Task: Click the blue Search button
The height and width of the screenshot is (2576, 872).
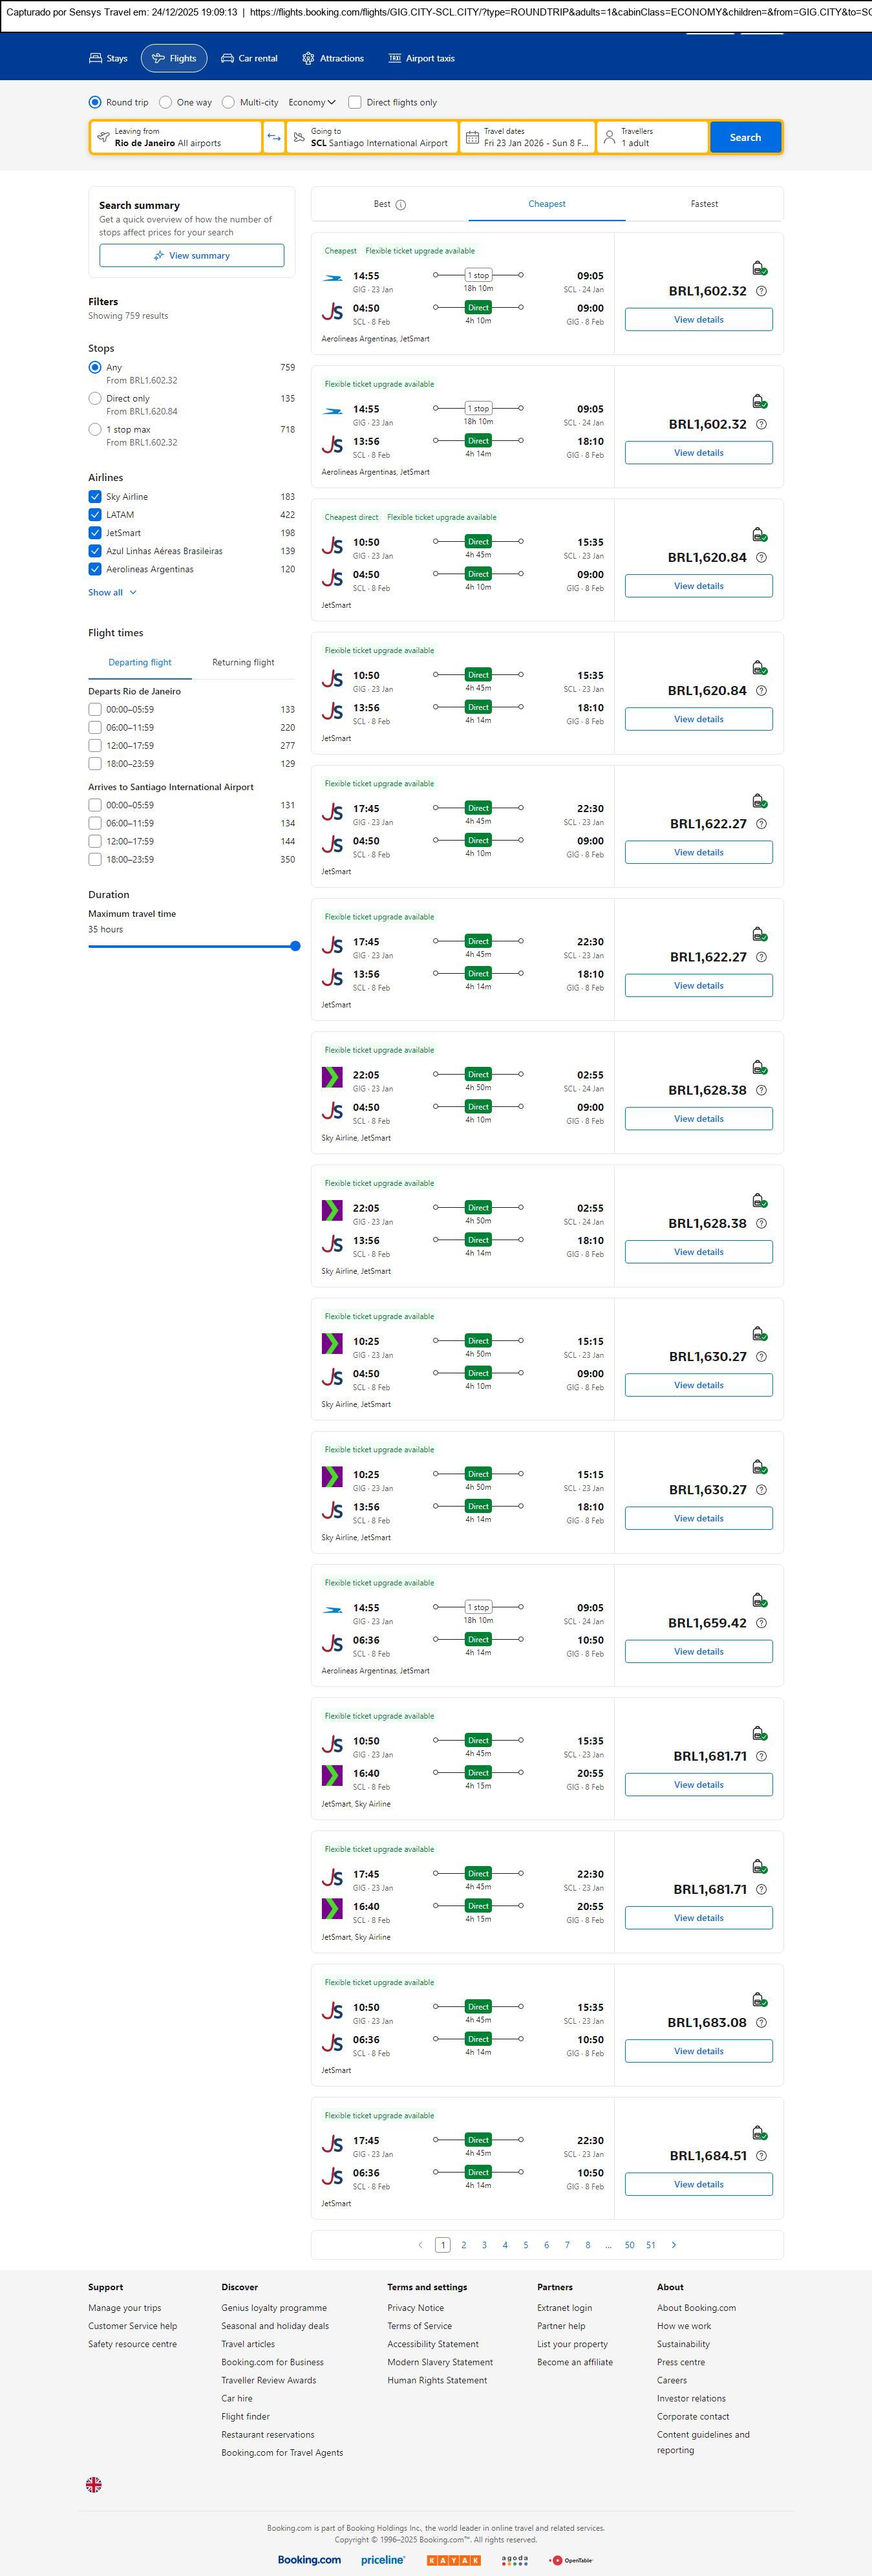Action: [745, 137]
